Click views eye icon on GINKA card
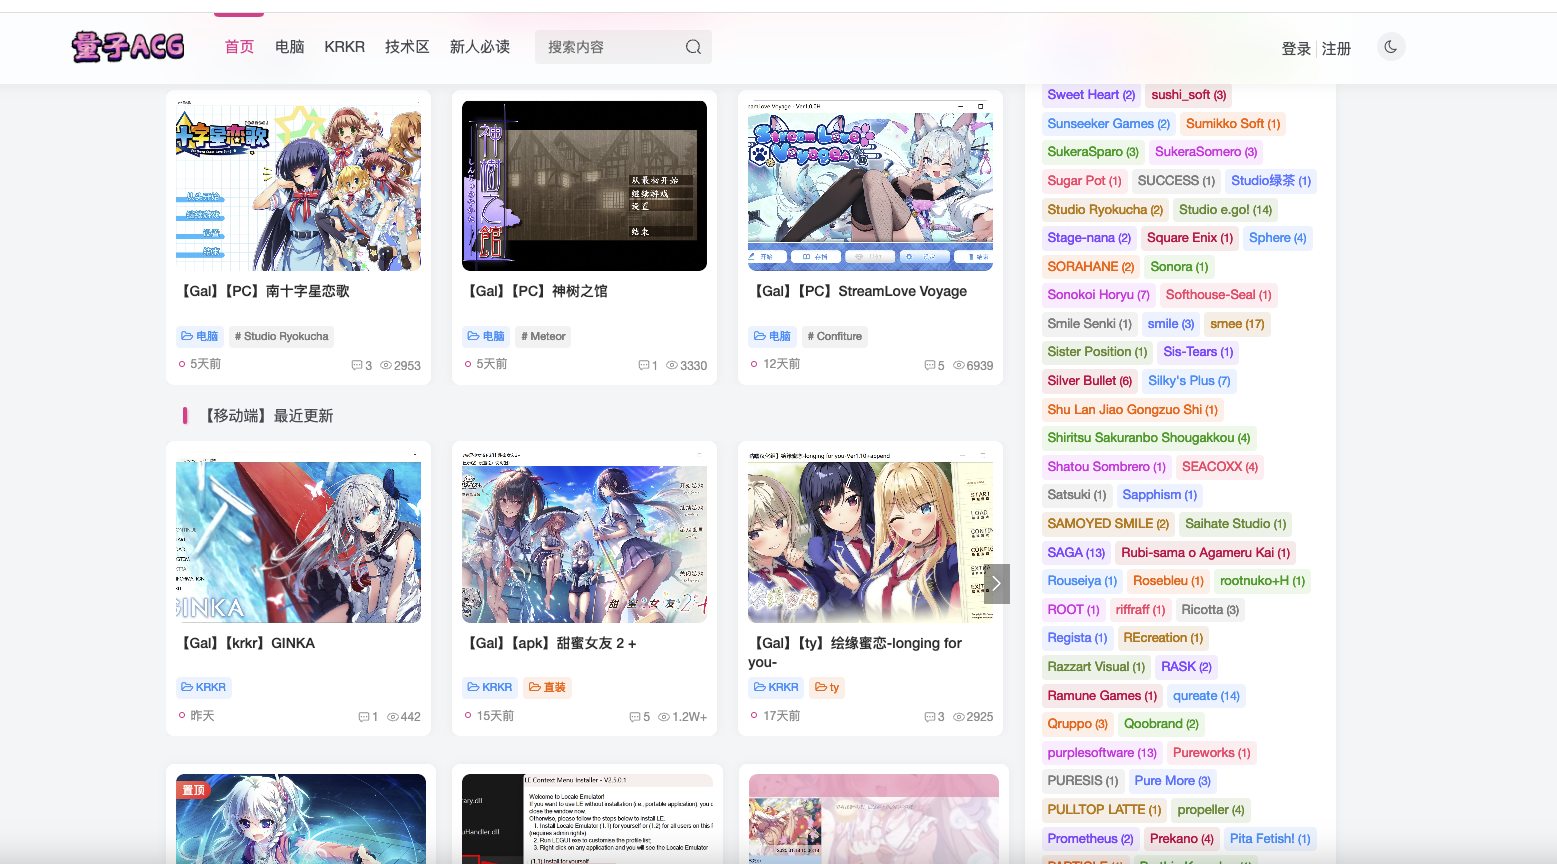Viewport: 1557px width, 864px height. (x=393, y=717)
